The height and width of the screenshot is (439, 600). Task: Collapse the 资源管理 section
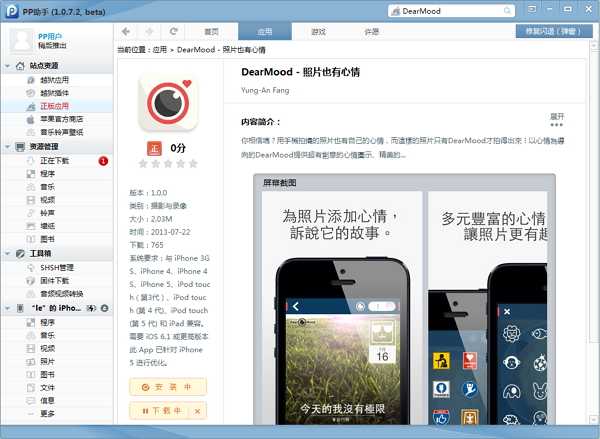click(x=7, y=147)
